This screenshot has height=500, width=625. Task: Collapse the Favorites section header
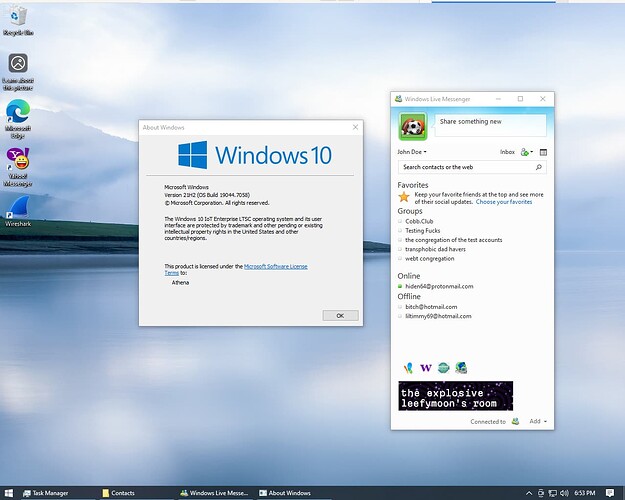[413, 185]
